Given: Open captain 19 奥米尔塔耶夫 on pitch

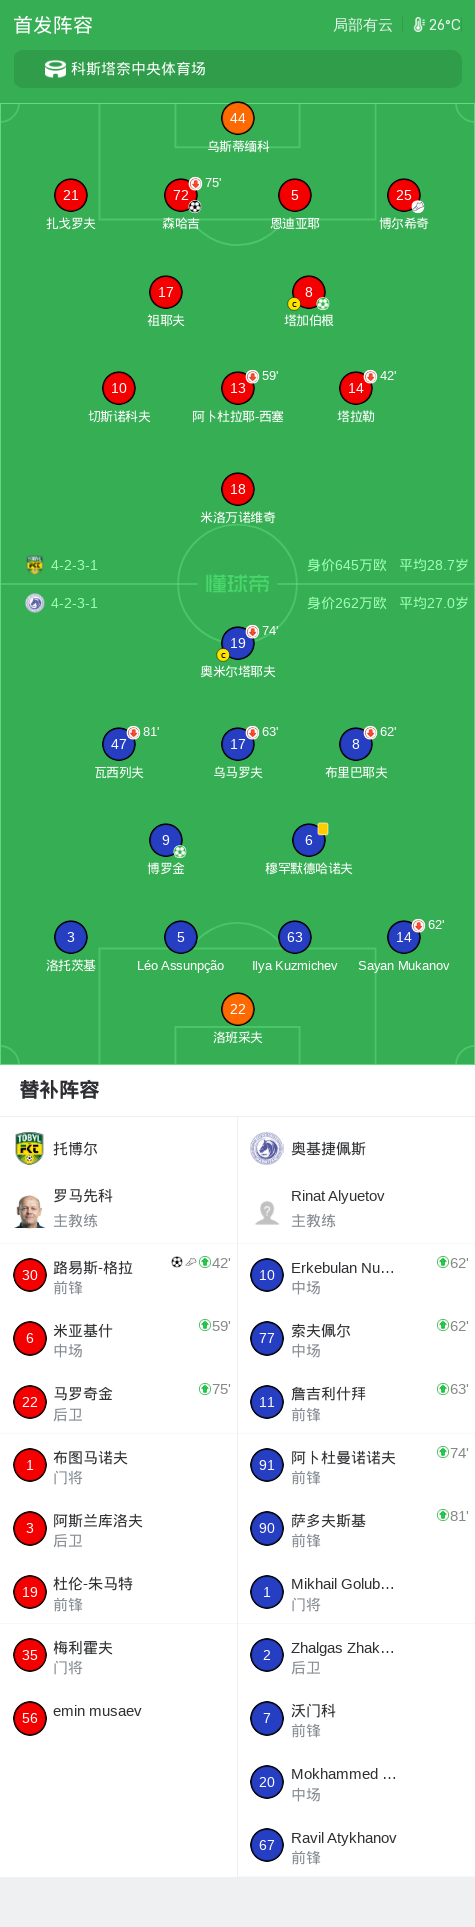Looking at the screenshot, I should 237,644.
